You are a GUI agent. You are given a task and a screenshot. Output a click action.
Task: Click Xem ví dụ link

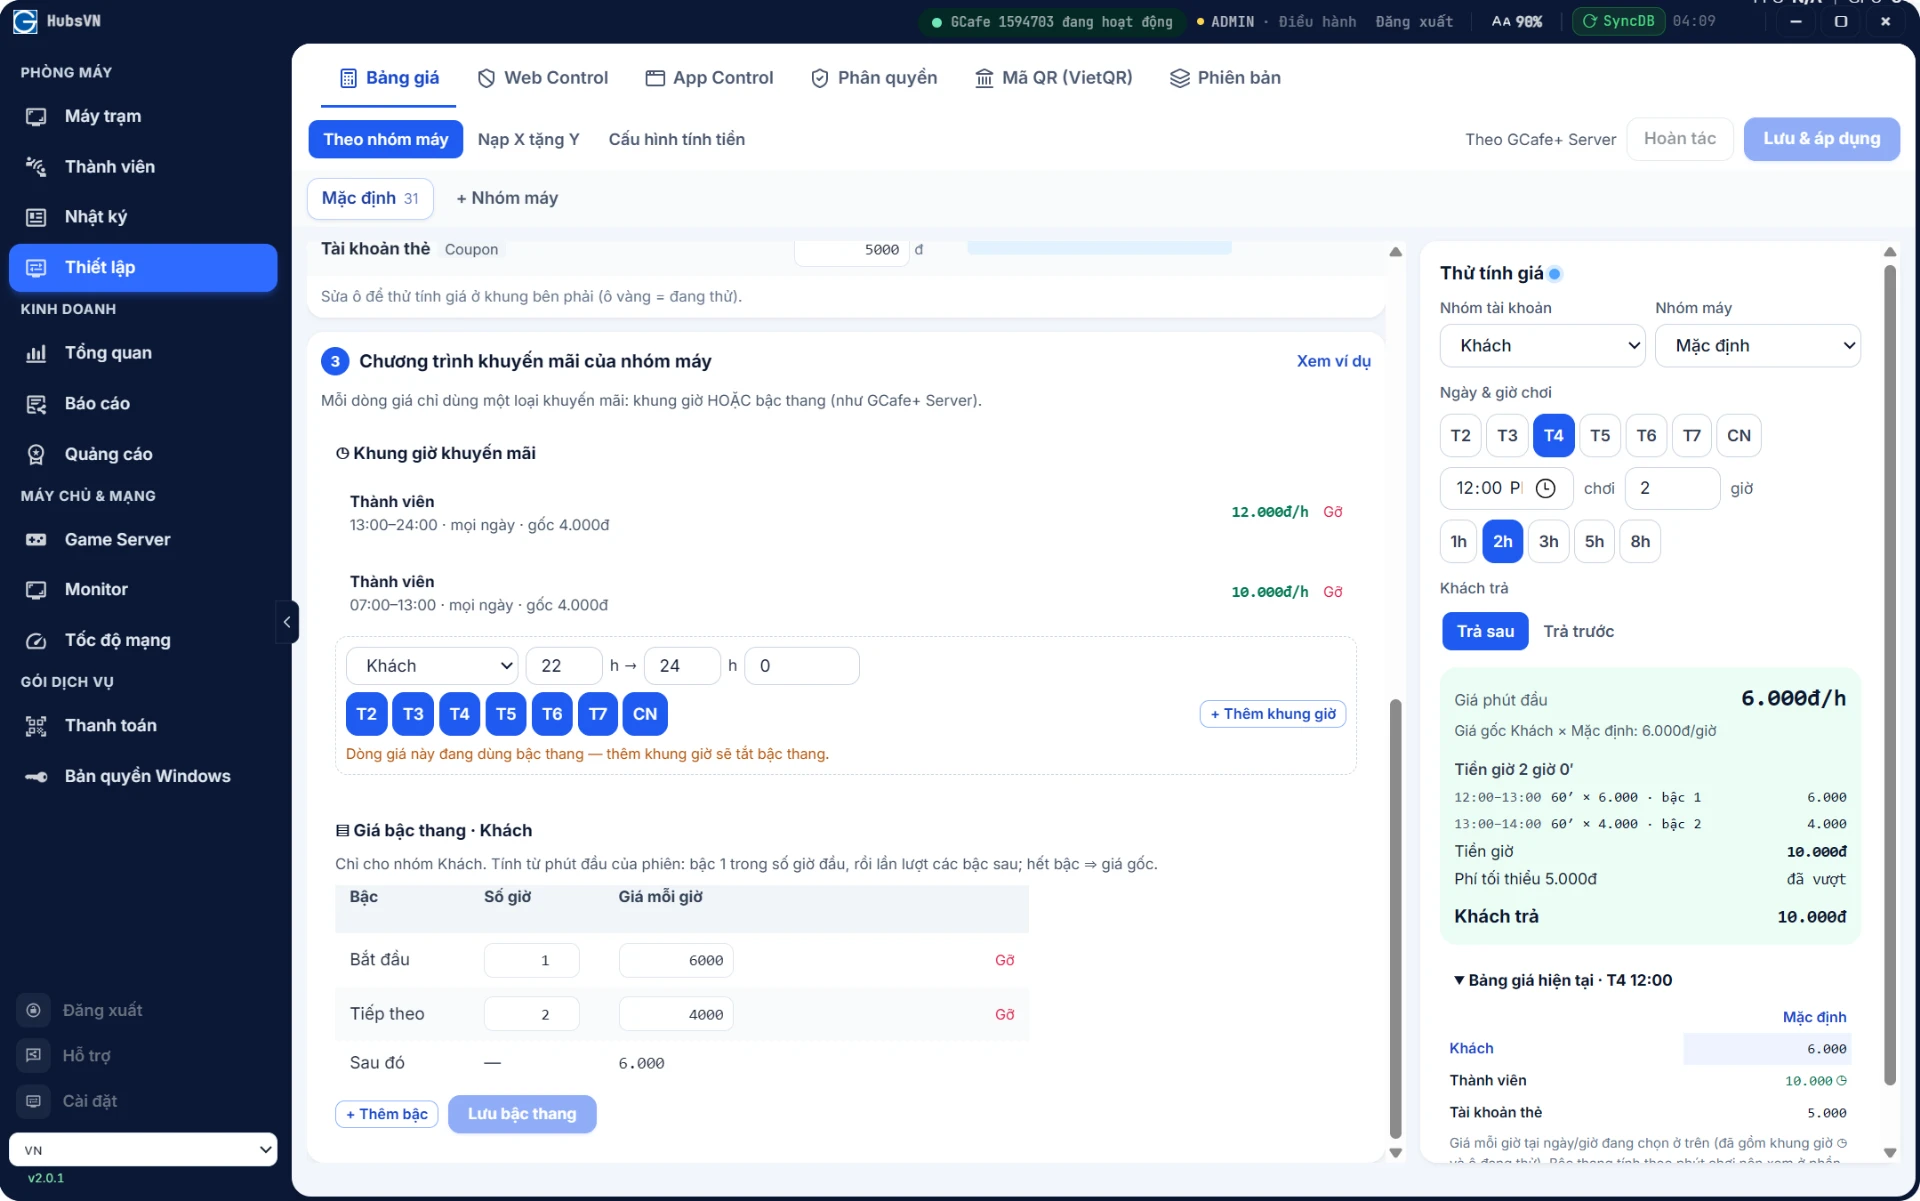(x=1333, y=361)
